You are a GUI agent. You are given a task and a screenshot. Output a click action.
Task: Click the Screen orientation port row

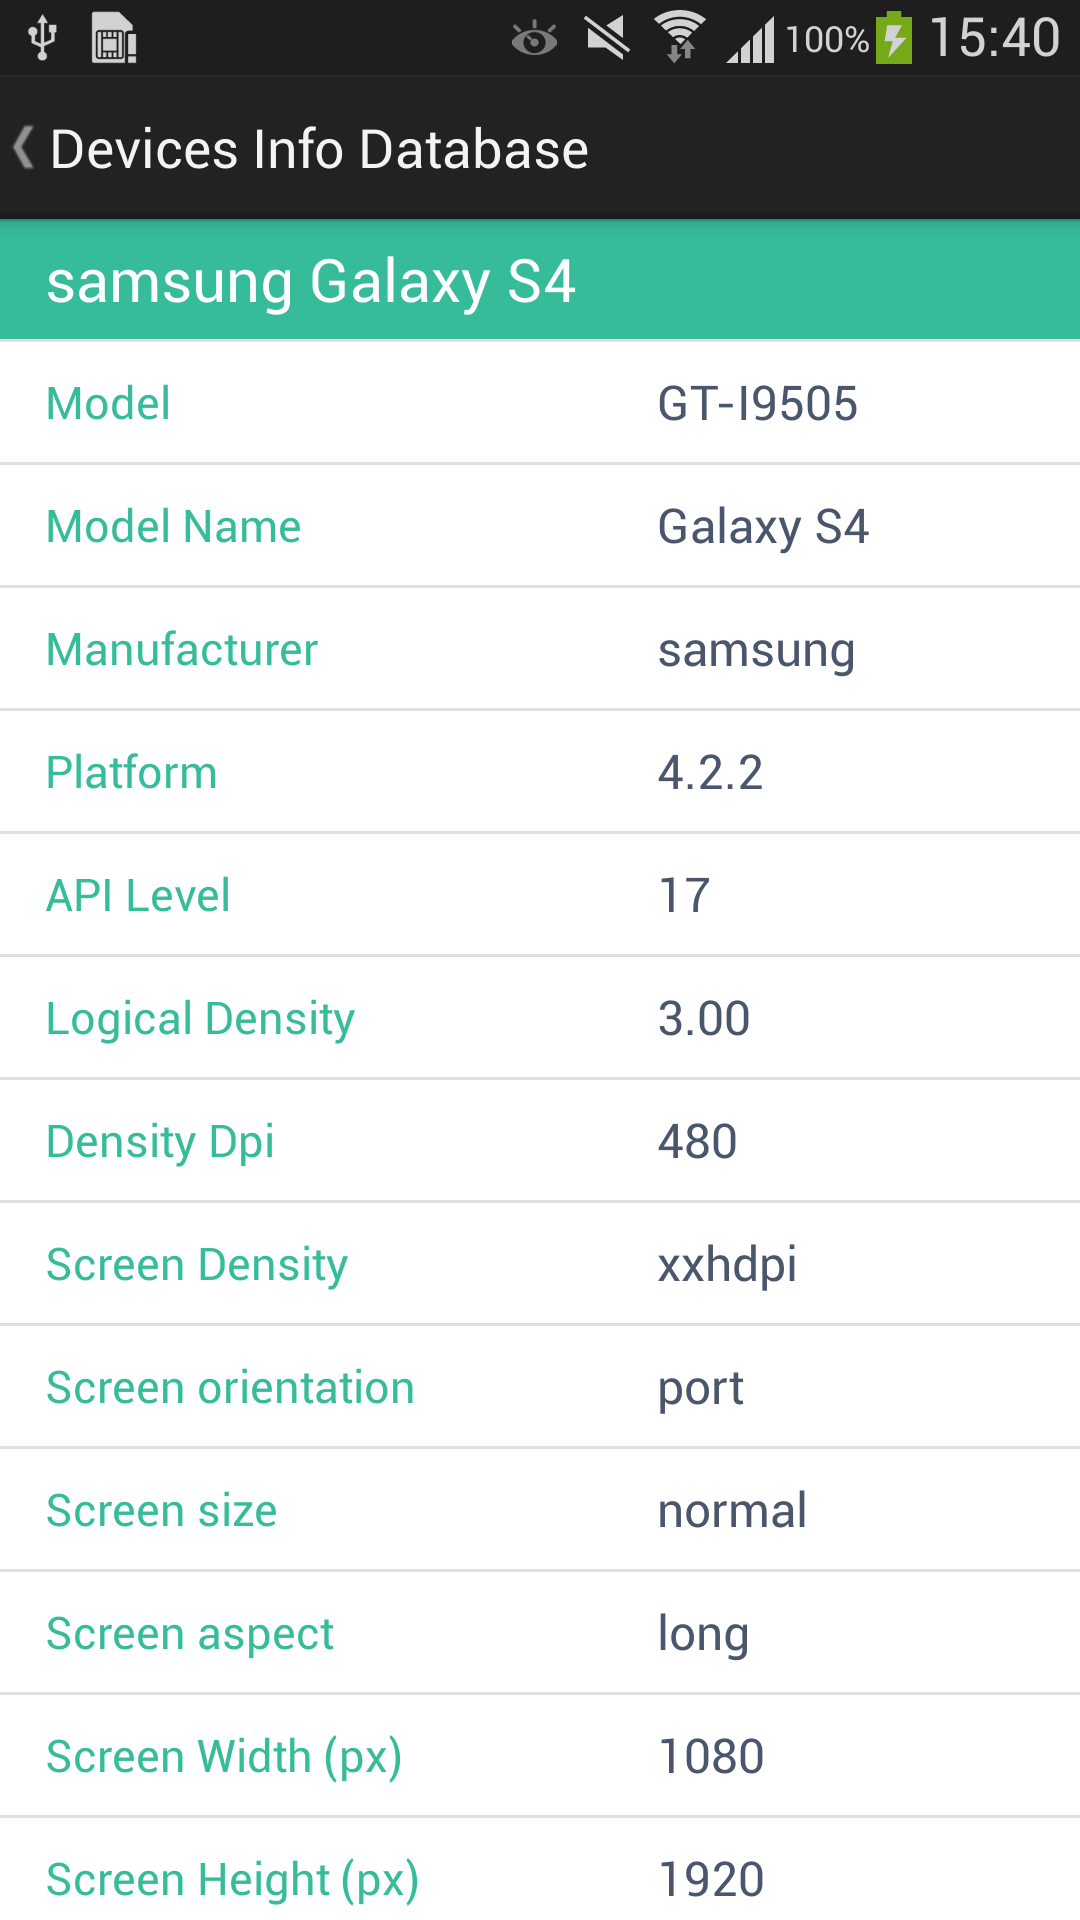coord(540,1387)
